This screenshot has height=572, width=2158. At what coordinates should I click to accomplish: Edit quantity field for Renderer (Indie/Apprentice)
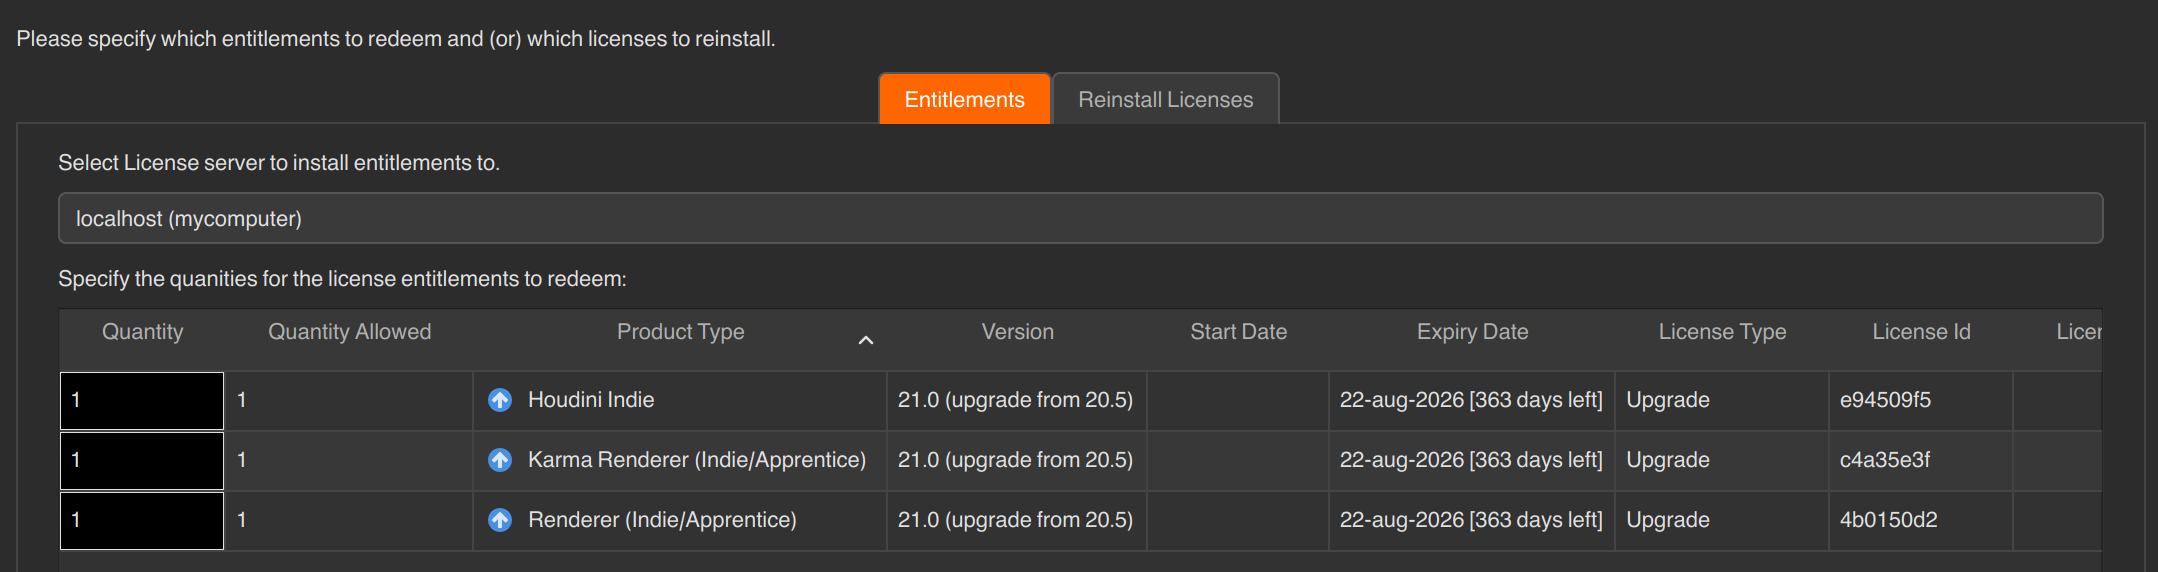click(142, 521)
